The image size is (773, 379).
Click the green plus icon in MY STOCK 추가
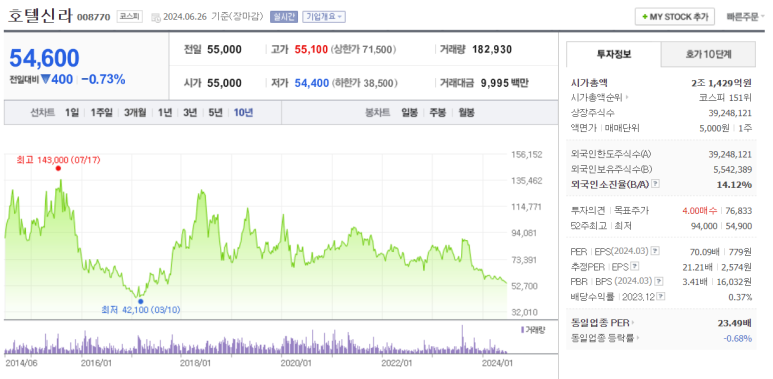pos(645,17)
